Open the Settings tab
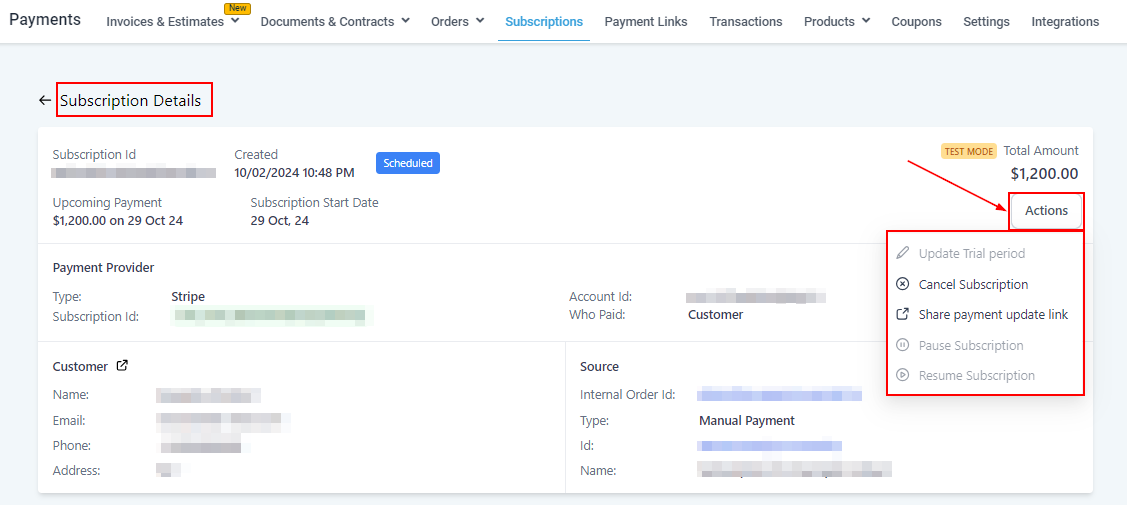 pos(986,21)
